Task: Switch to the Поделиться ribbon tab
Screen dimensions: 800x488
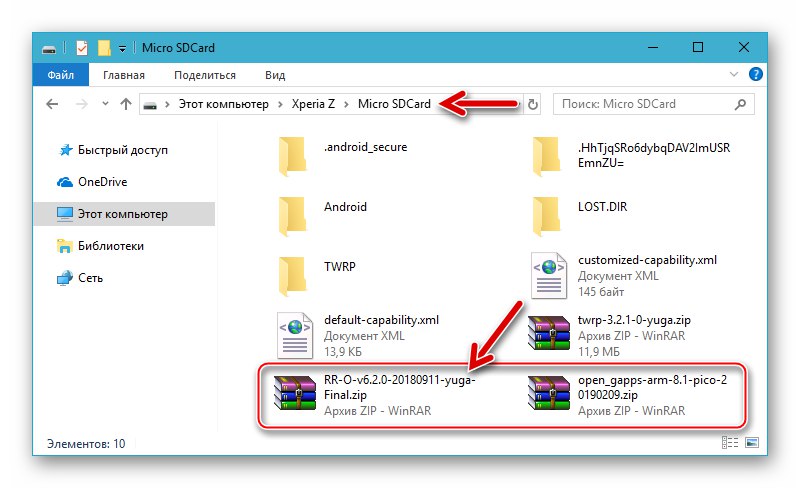Action: [x=205, y=75]
